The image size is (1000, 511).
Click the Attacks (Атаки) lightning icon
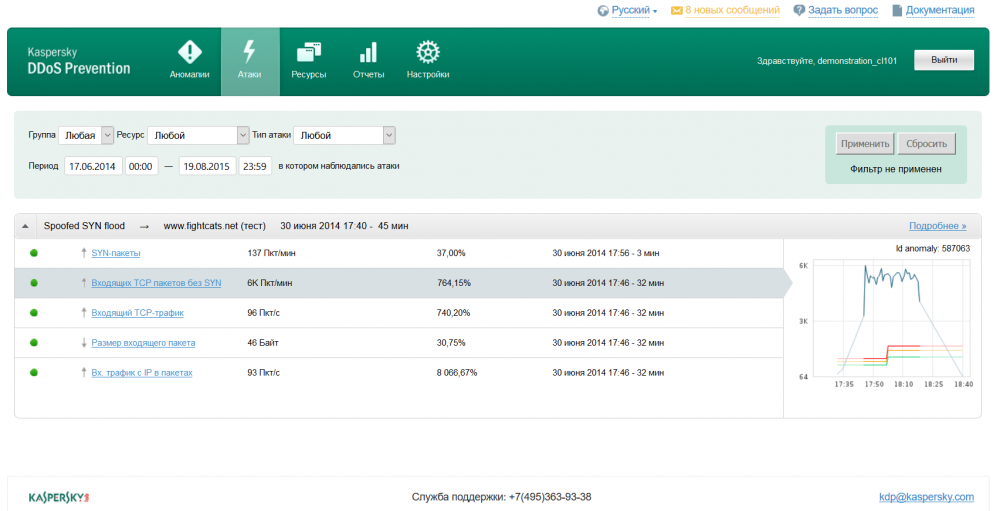coord(249,53)
